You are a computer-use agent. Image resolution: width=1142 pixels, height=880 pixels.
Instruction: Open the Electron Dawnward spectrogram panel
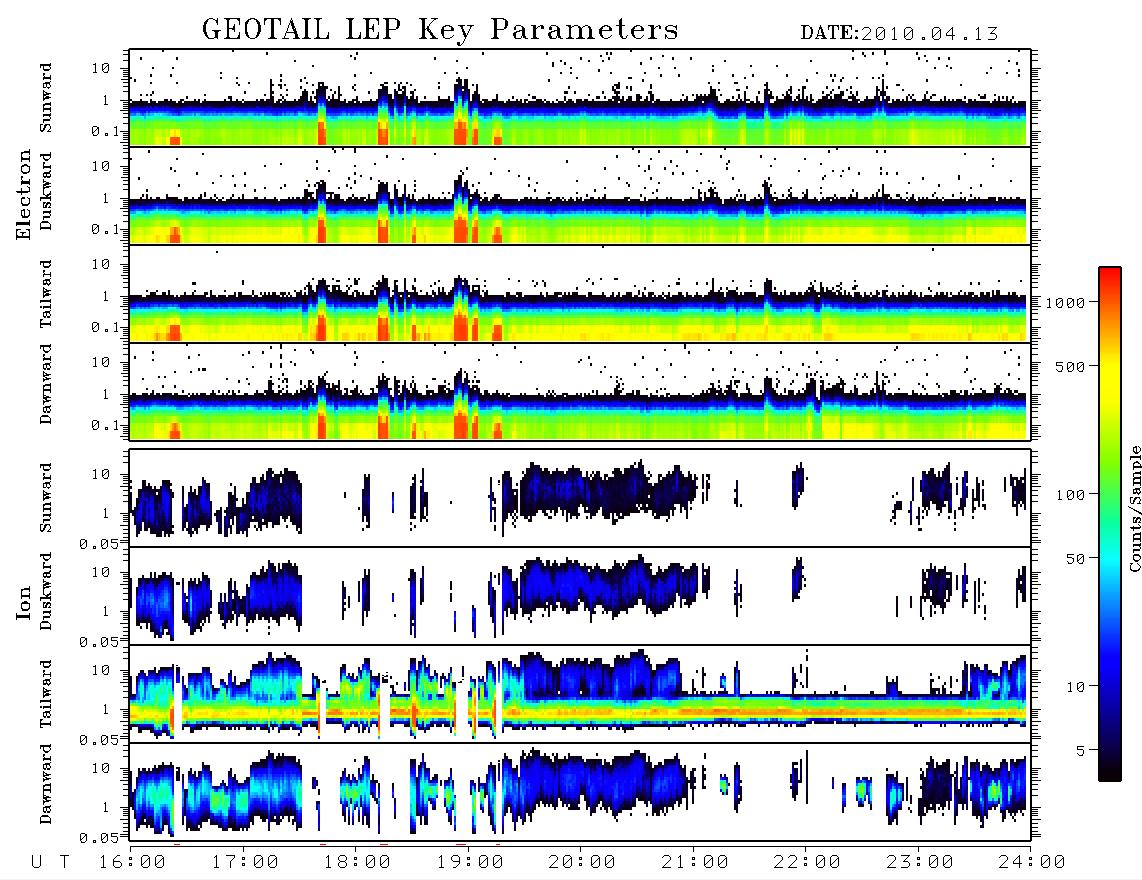[580, 391]
